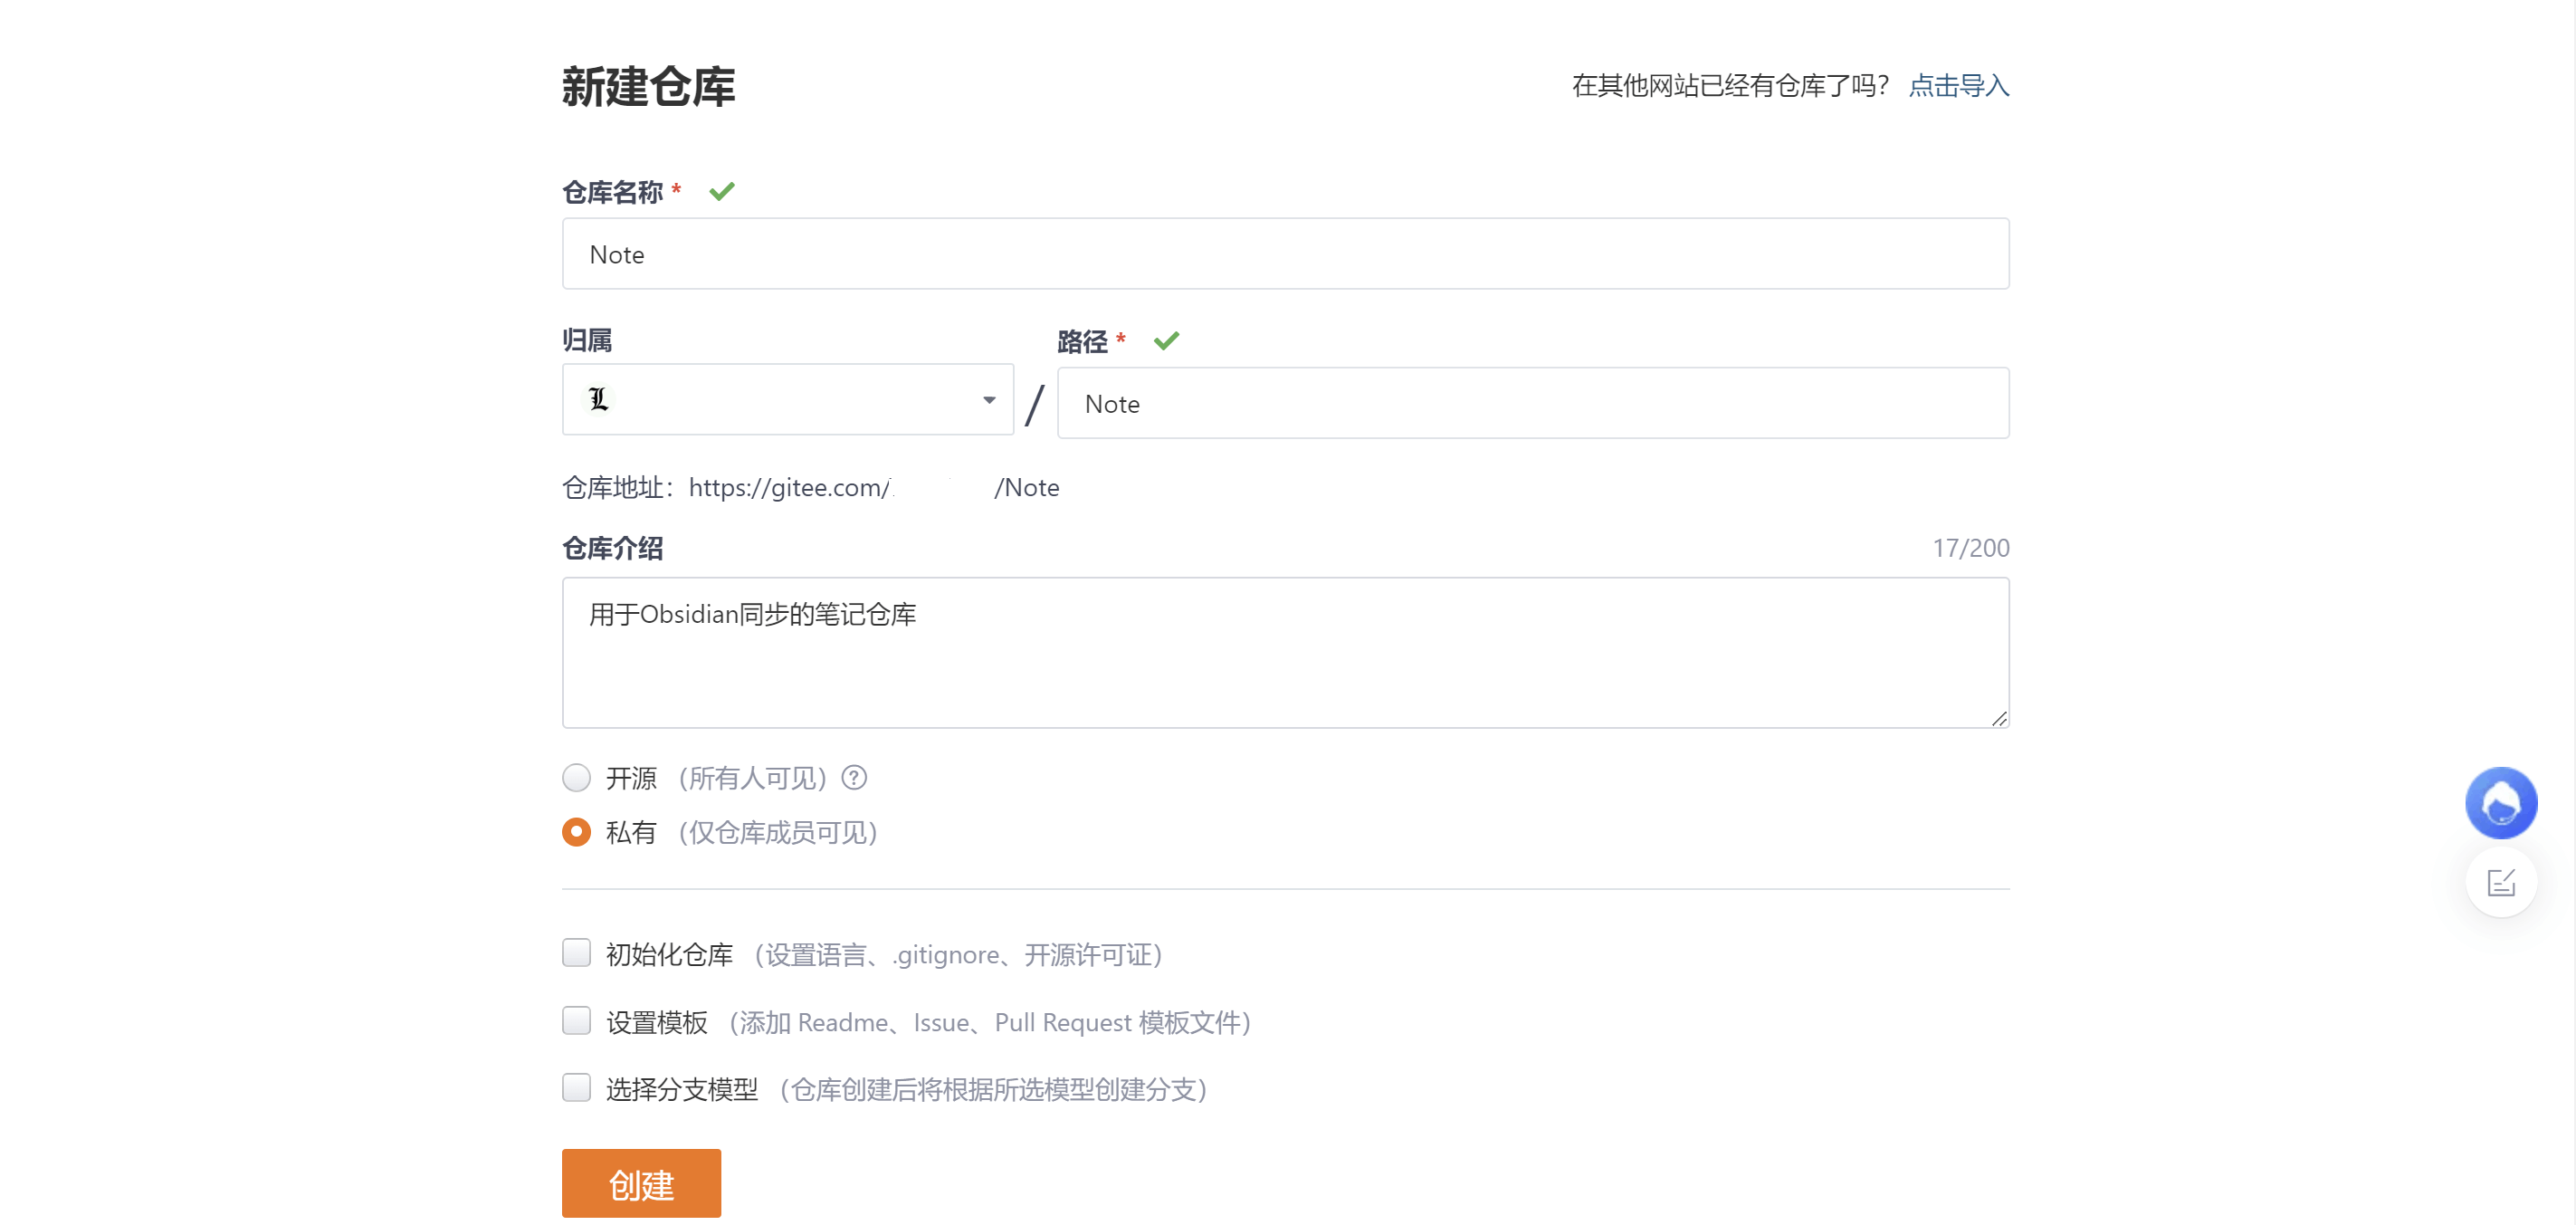Click the 初始化仓库 label text
The width and height of the screenshot is (2576, 1225).
(x=669, y=954)
